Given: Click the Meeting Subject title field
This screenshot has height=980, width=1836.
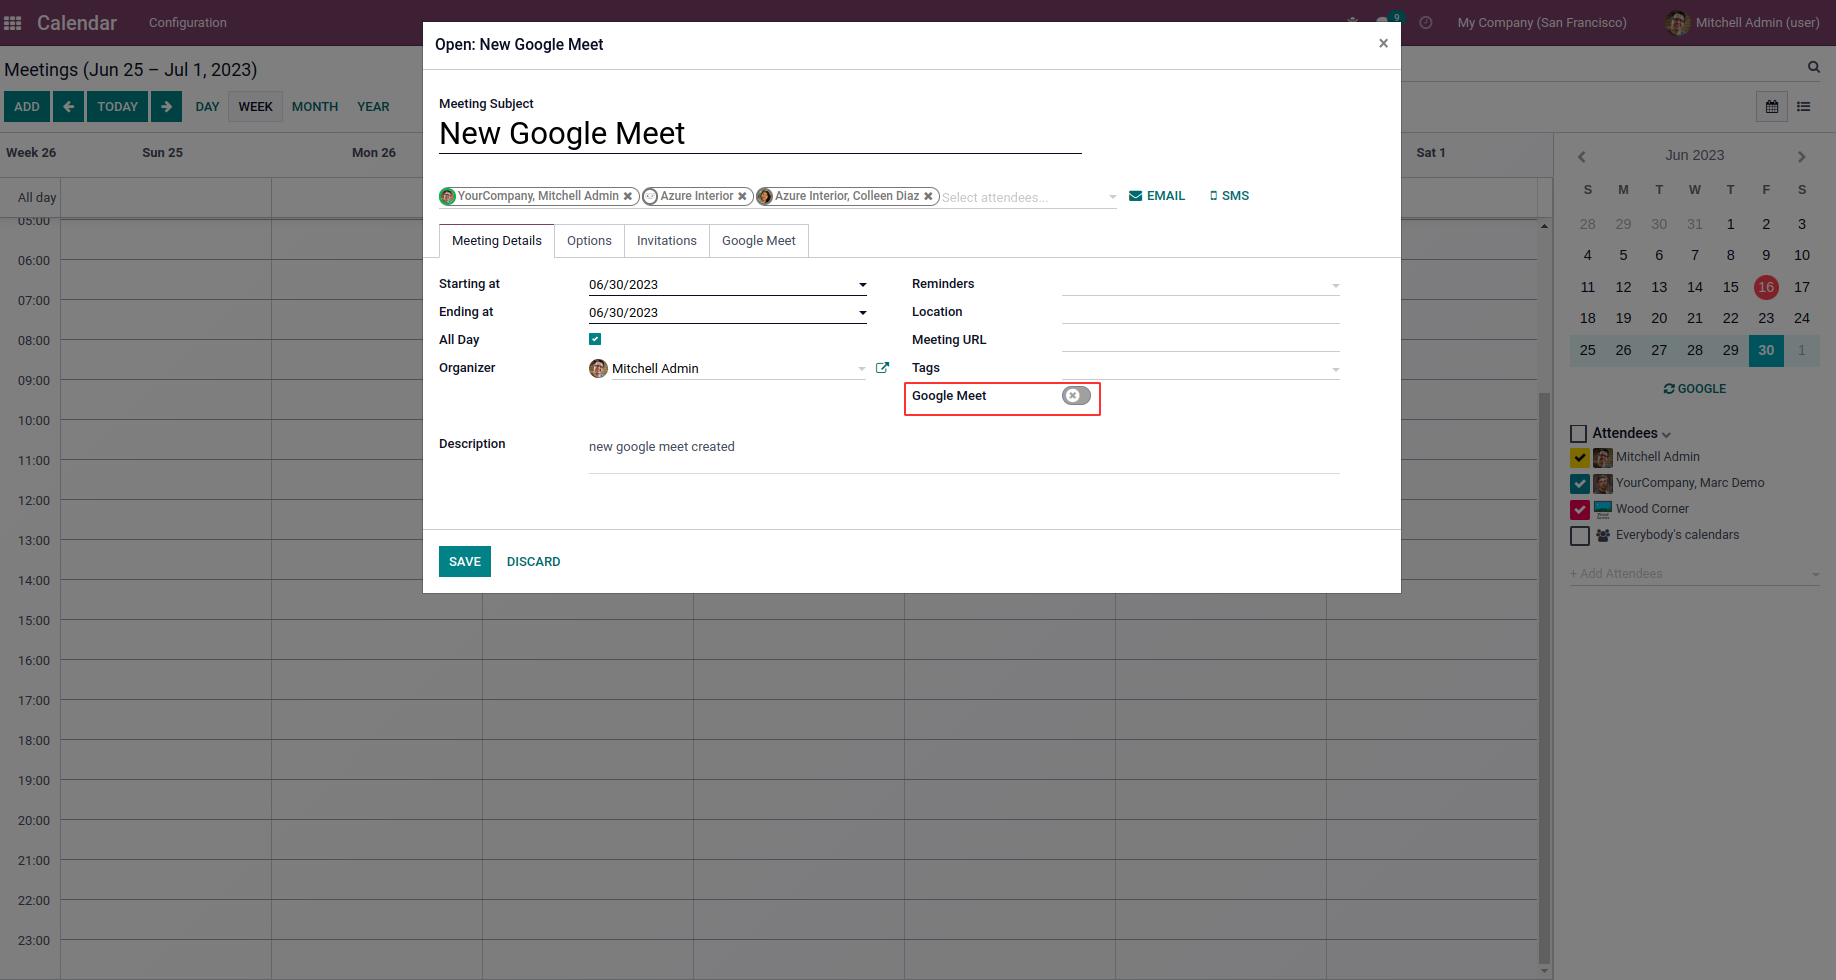Looking at the screenshot, I should (x=760, y=134).
